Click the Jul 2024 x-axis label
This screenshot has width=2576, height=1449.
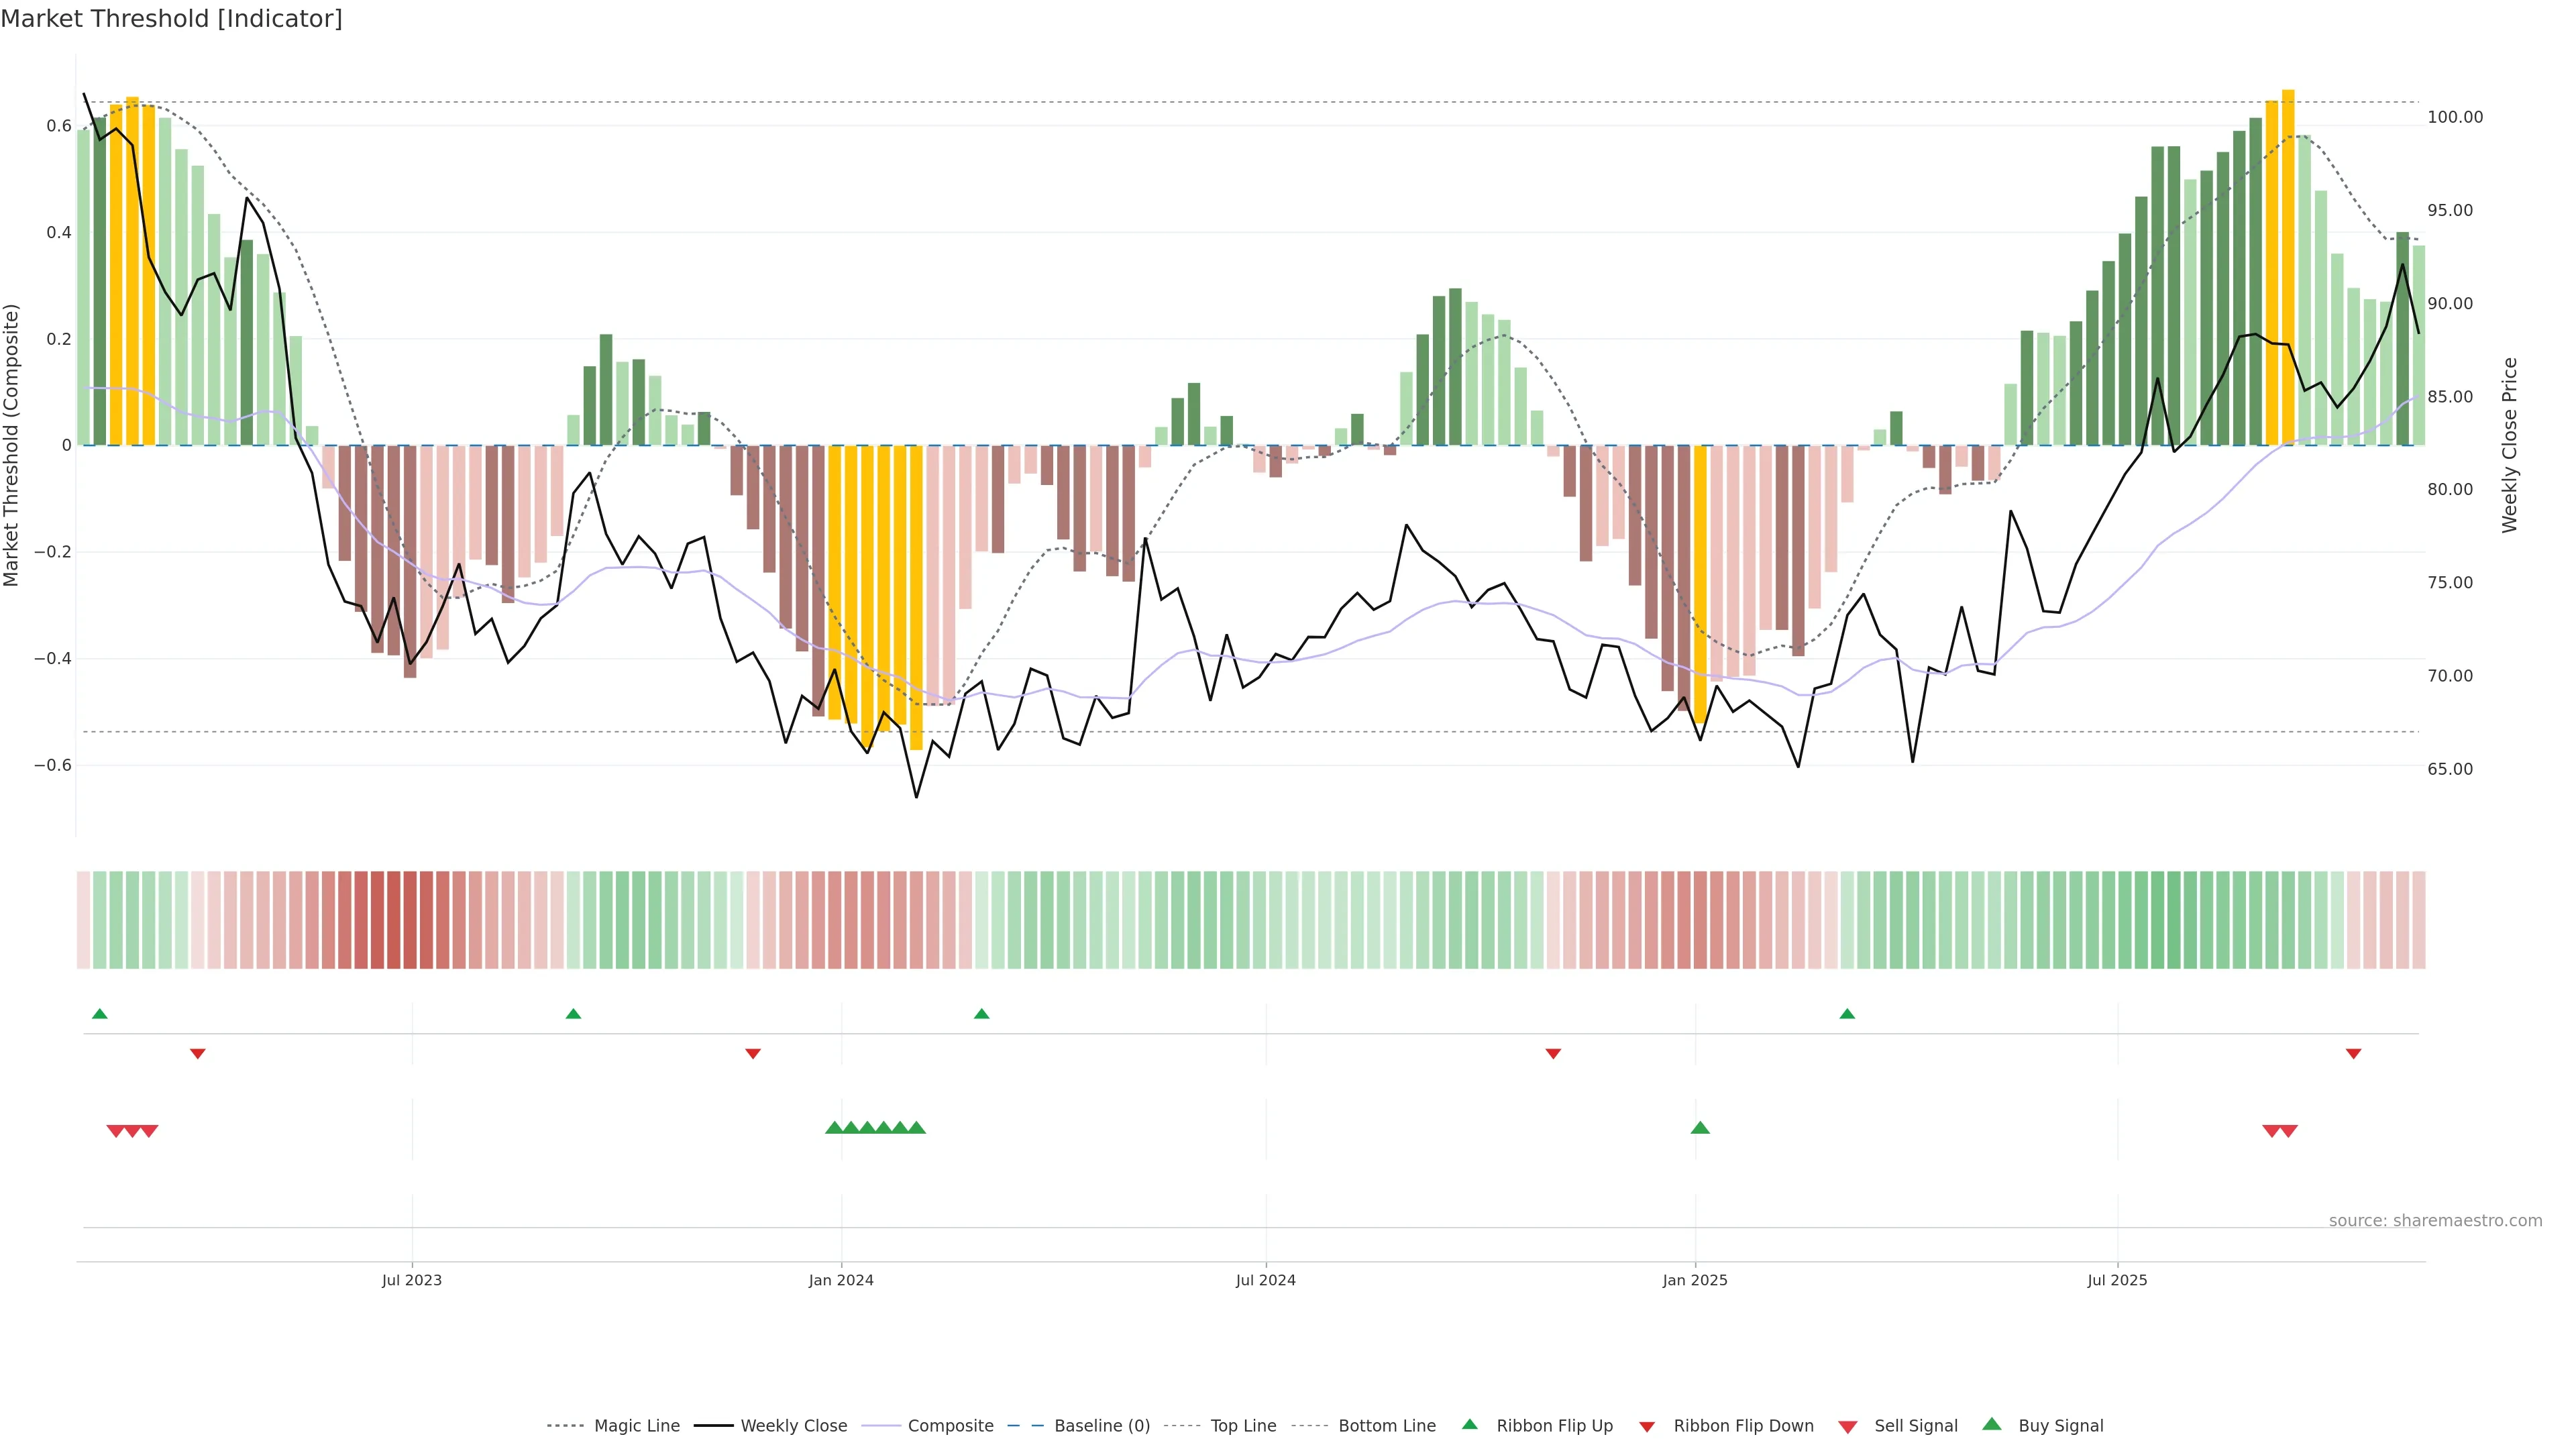coord(1265,1280)
